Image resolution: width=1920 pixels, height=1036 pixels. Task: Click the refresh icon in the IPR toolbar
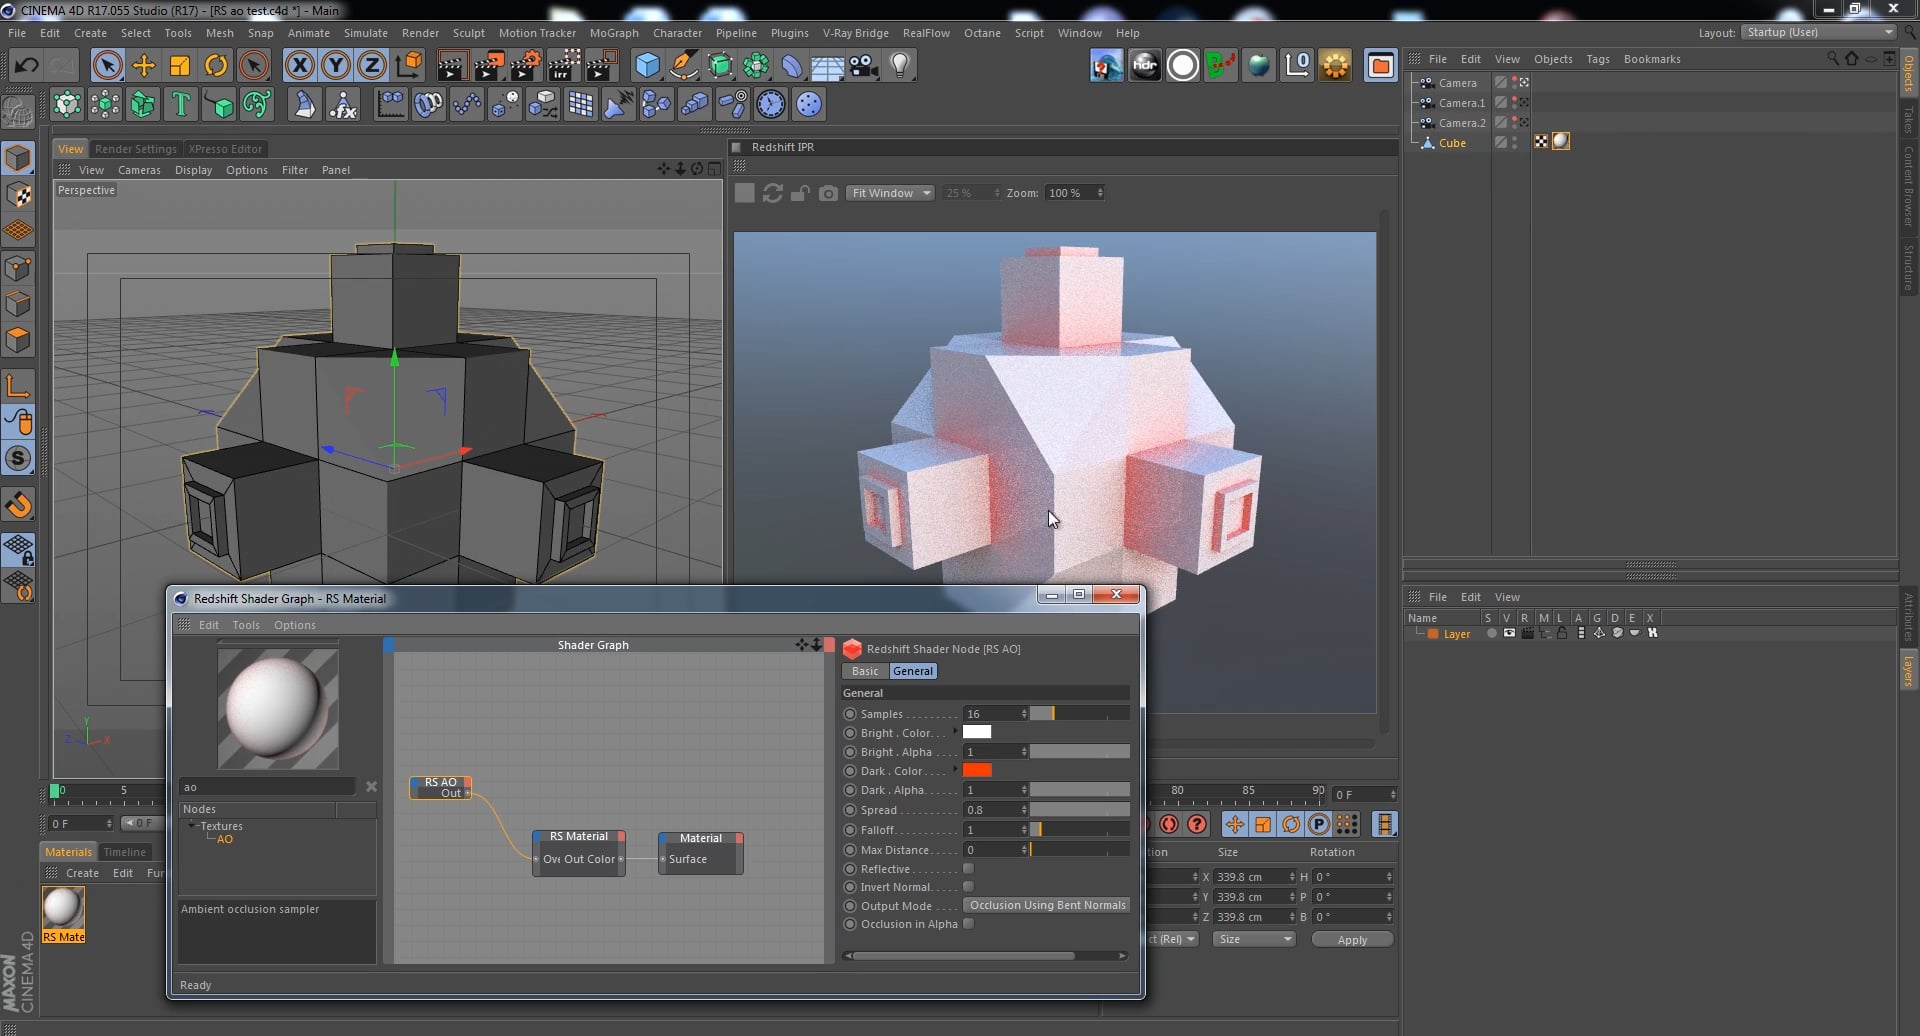coord(772,192)
